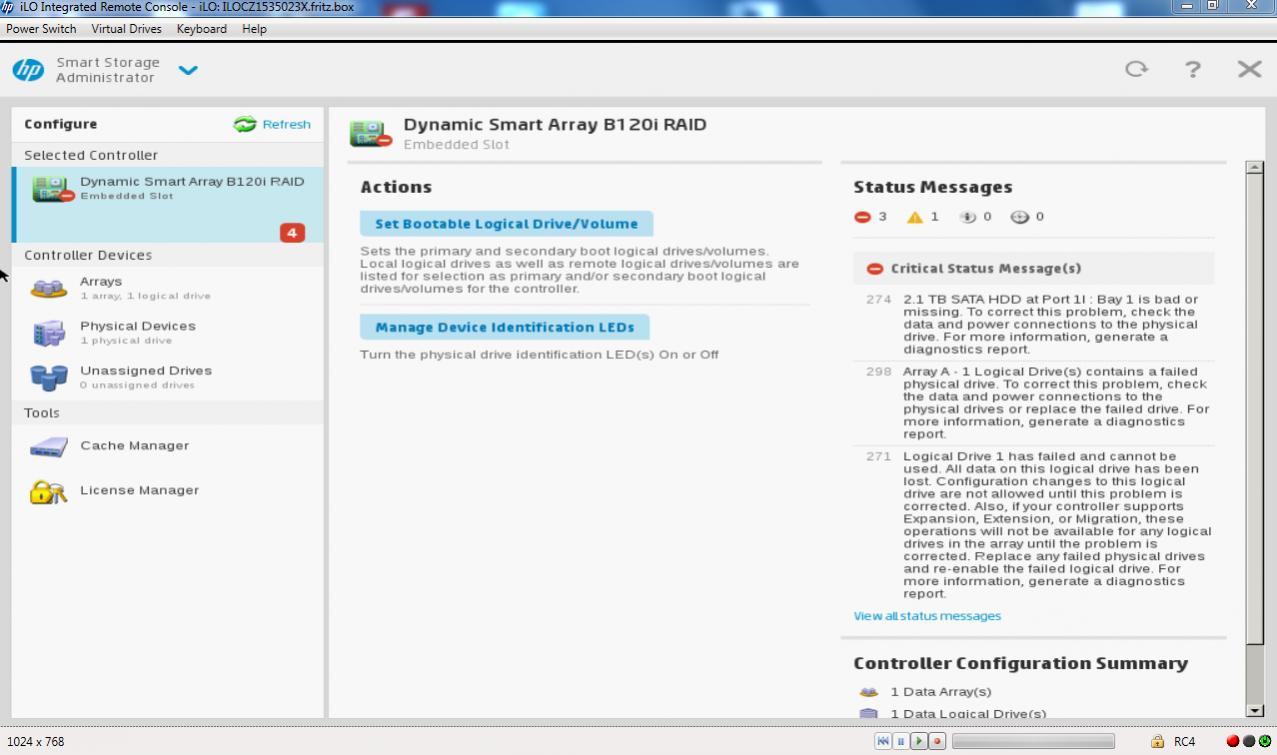Click the RC4 encryption label
1277x755 pixels.
1185,742
